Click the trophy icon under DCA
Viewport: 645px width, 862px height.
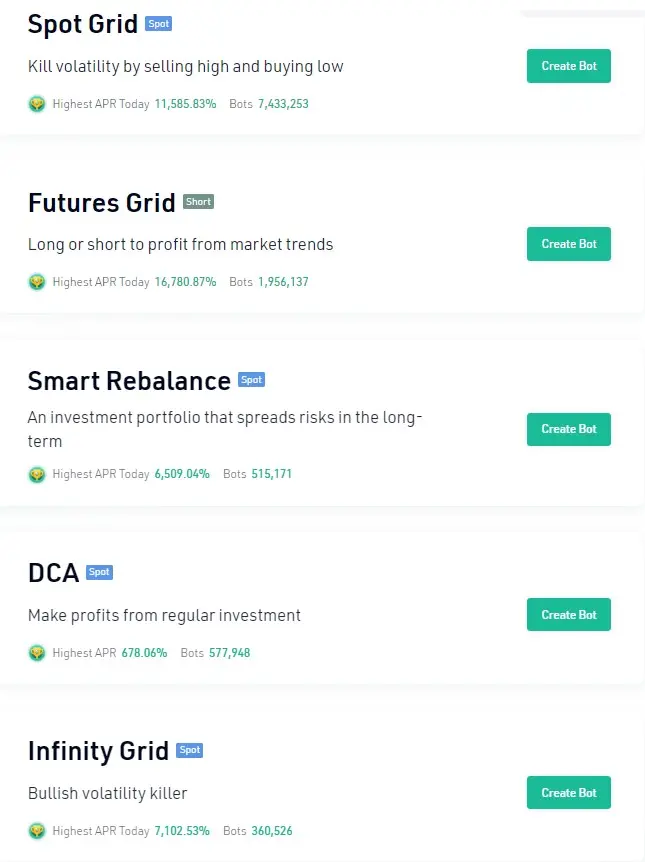point(37,653)
